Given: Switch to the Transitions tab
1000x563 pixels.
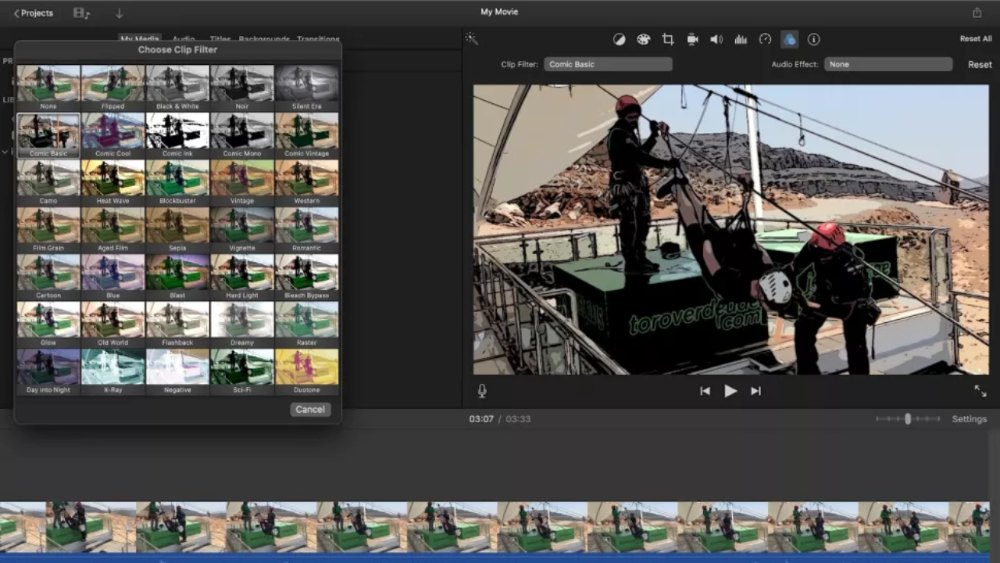Looking at the screenshot, I should (x=318, y=39).
